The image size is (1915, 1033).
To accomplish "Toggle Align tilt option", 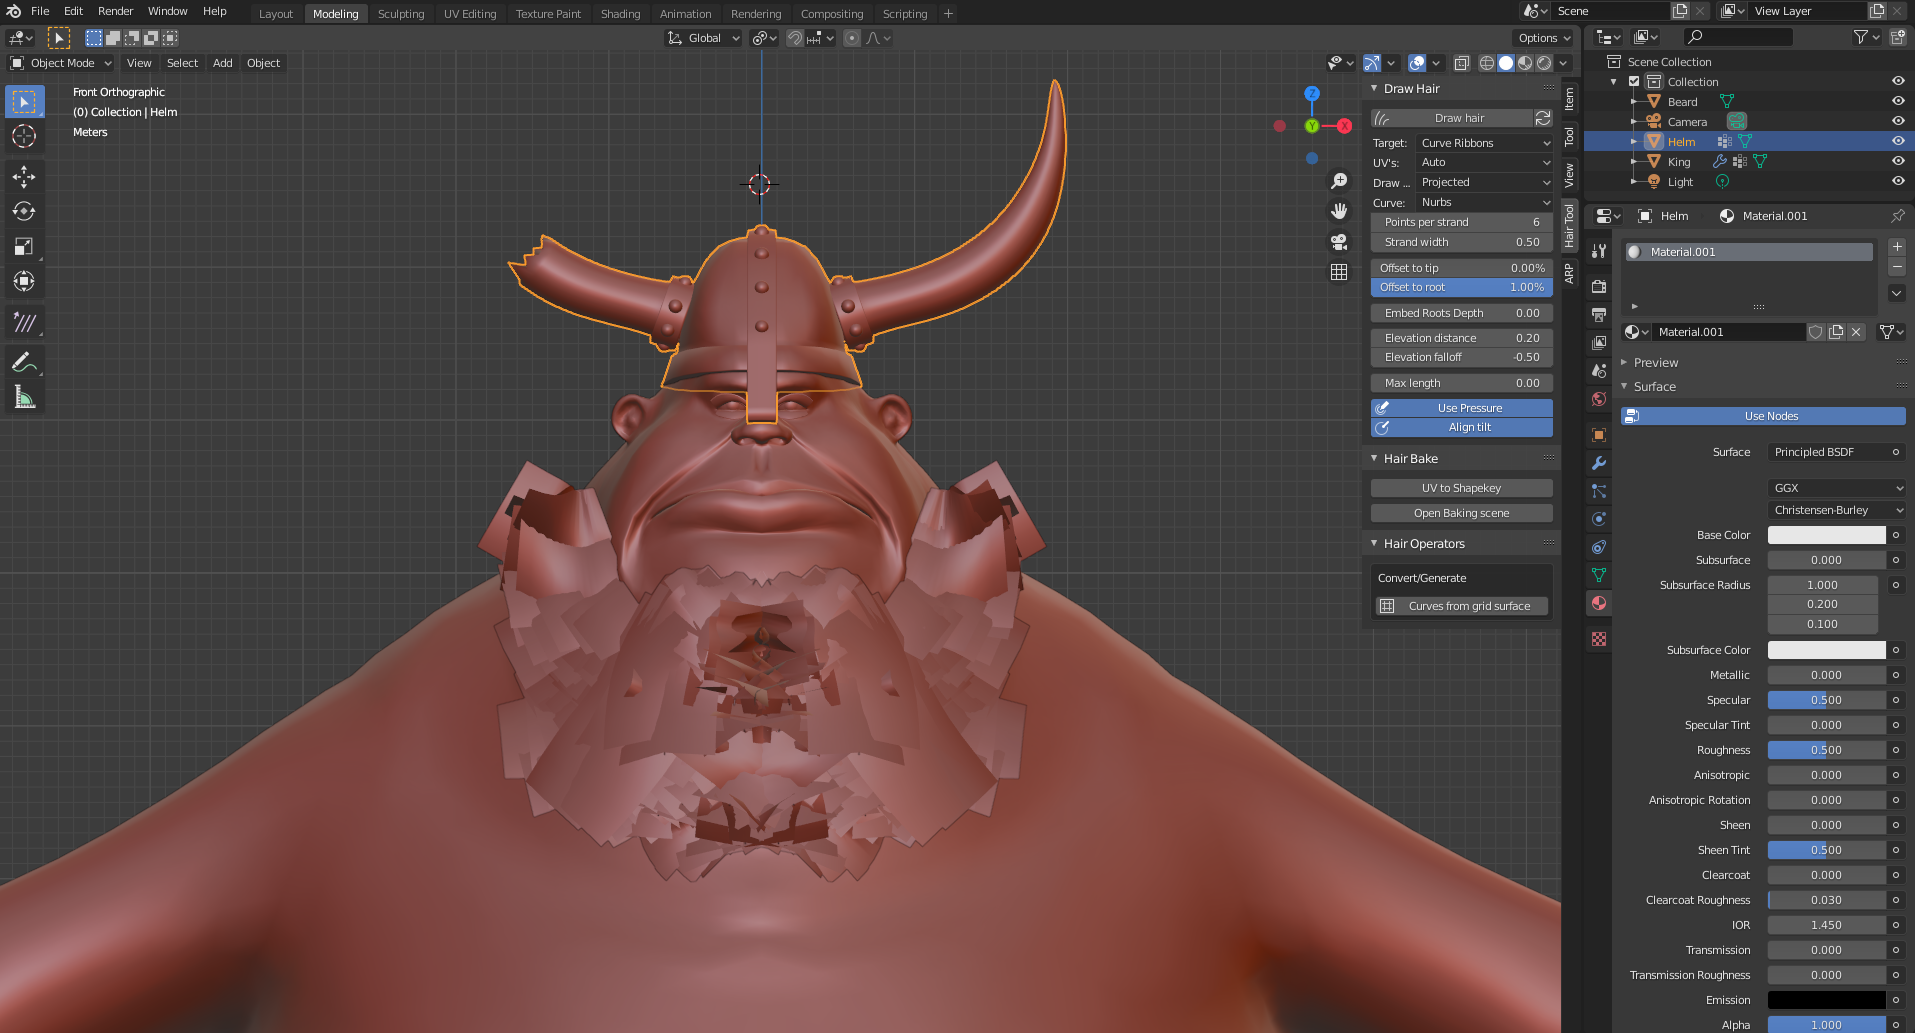I will [x=1461, y=427].
